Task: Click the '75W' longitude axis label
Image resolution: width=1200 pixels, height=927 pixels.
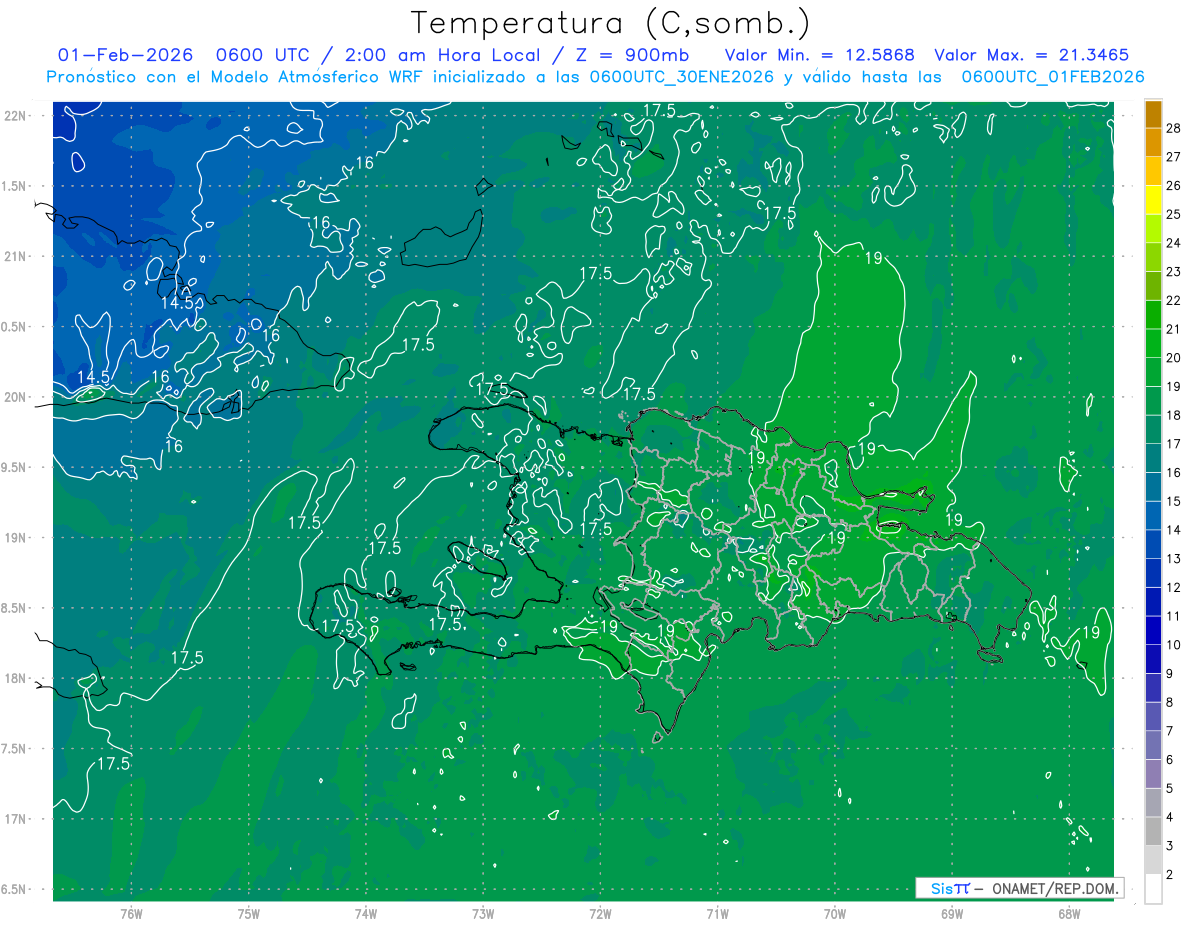Action: 249,913
